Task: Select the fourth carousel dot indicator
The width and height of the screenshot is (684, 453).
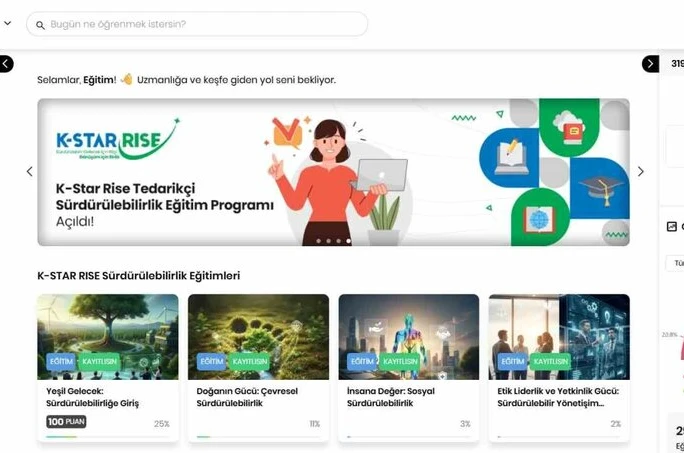Action: click(x=349, y=241)
